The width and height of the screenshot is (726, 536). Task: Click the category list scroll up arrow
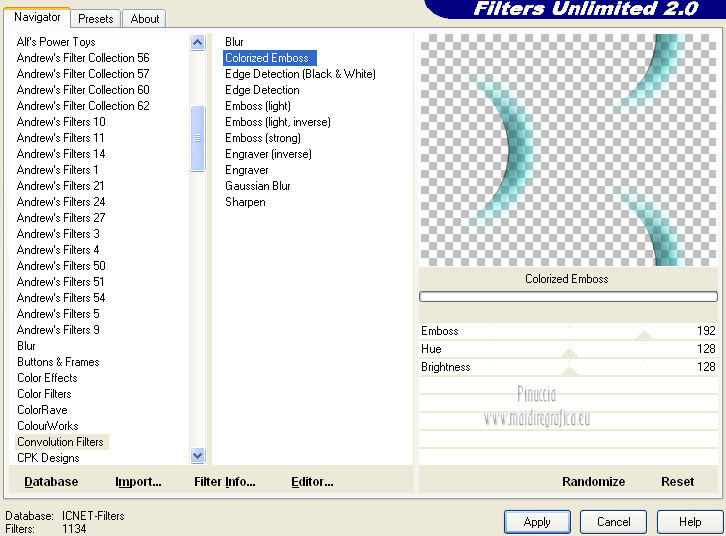198,43
